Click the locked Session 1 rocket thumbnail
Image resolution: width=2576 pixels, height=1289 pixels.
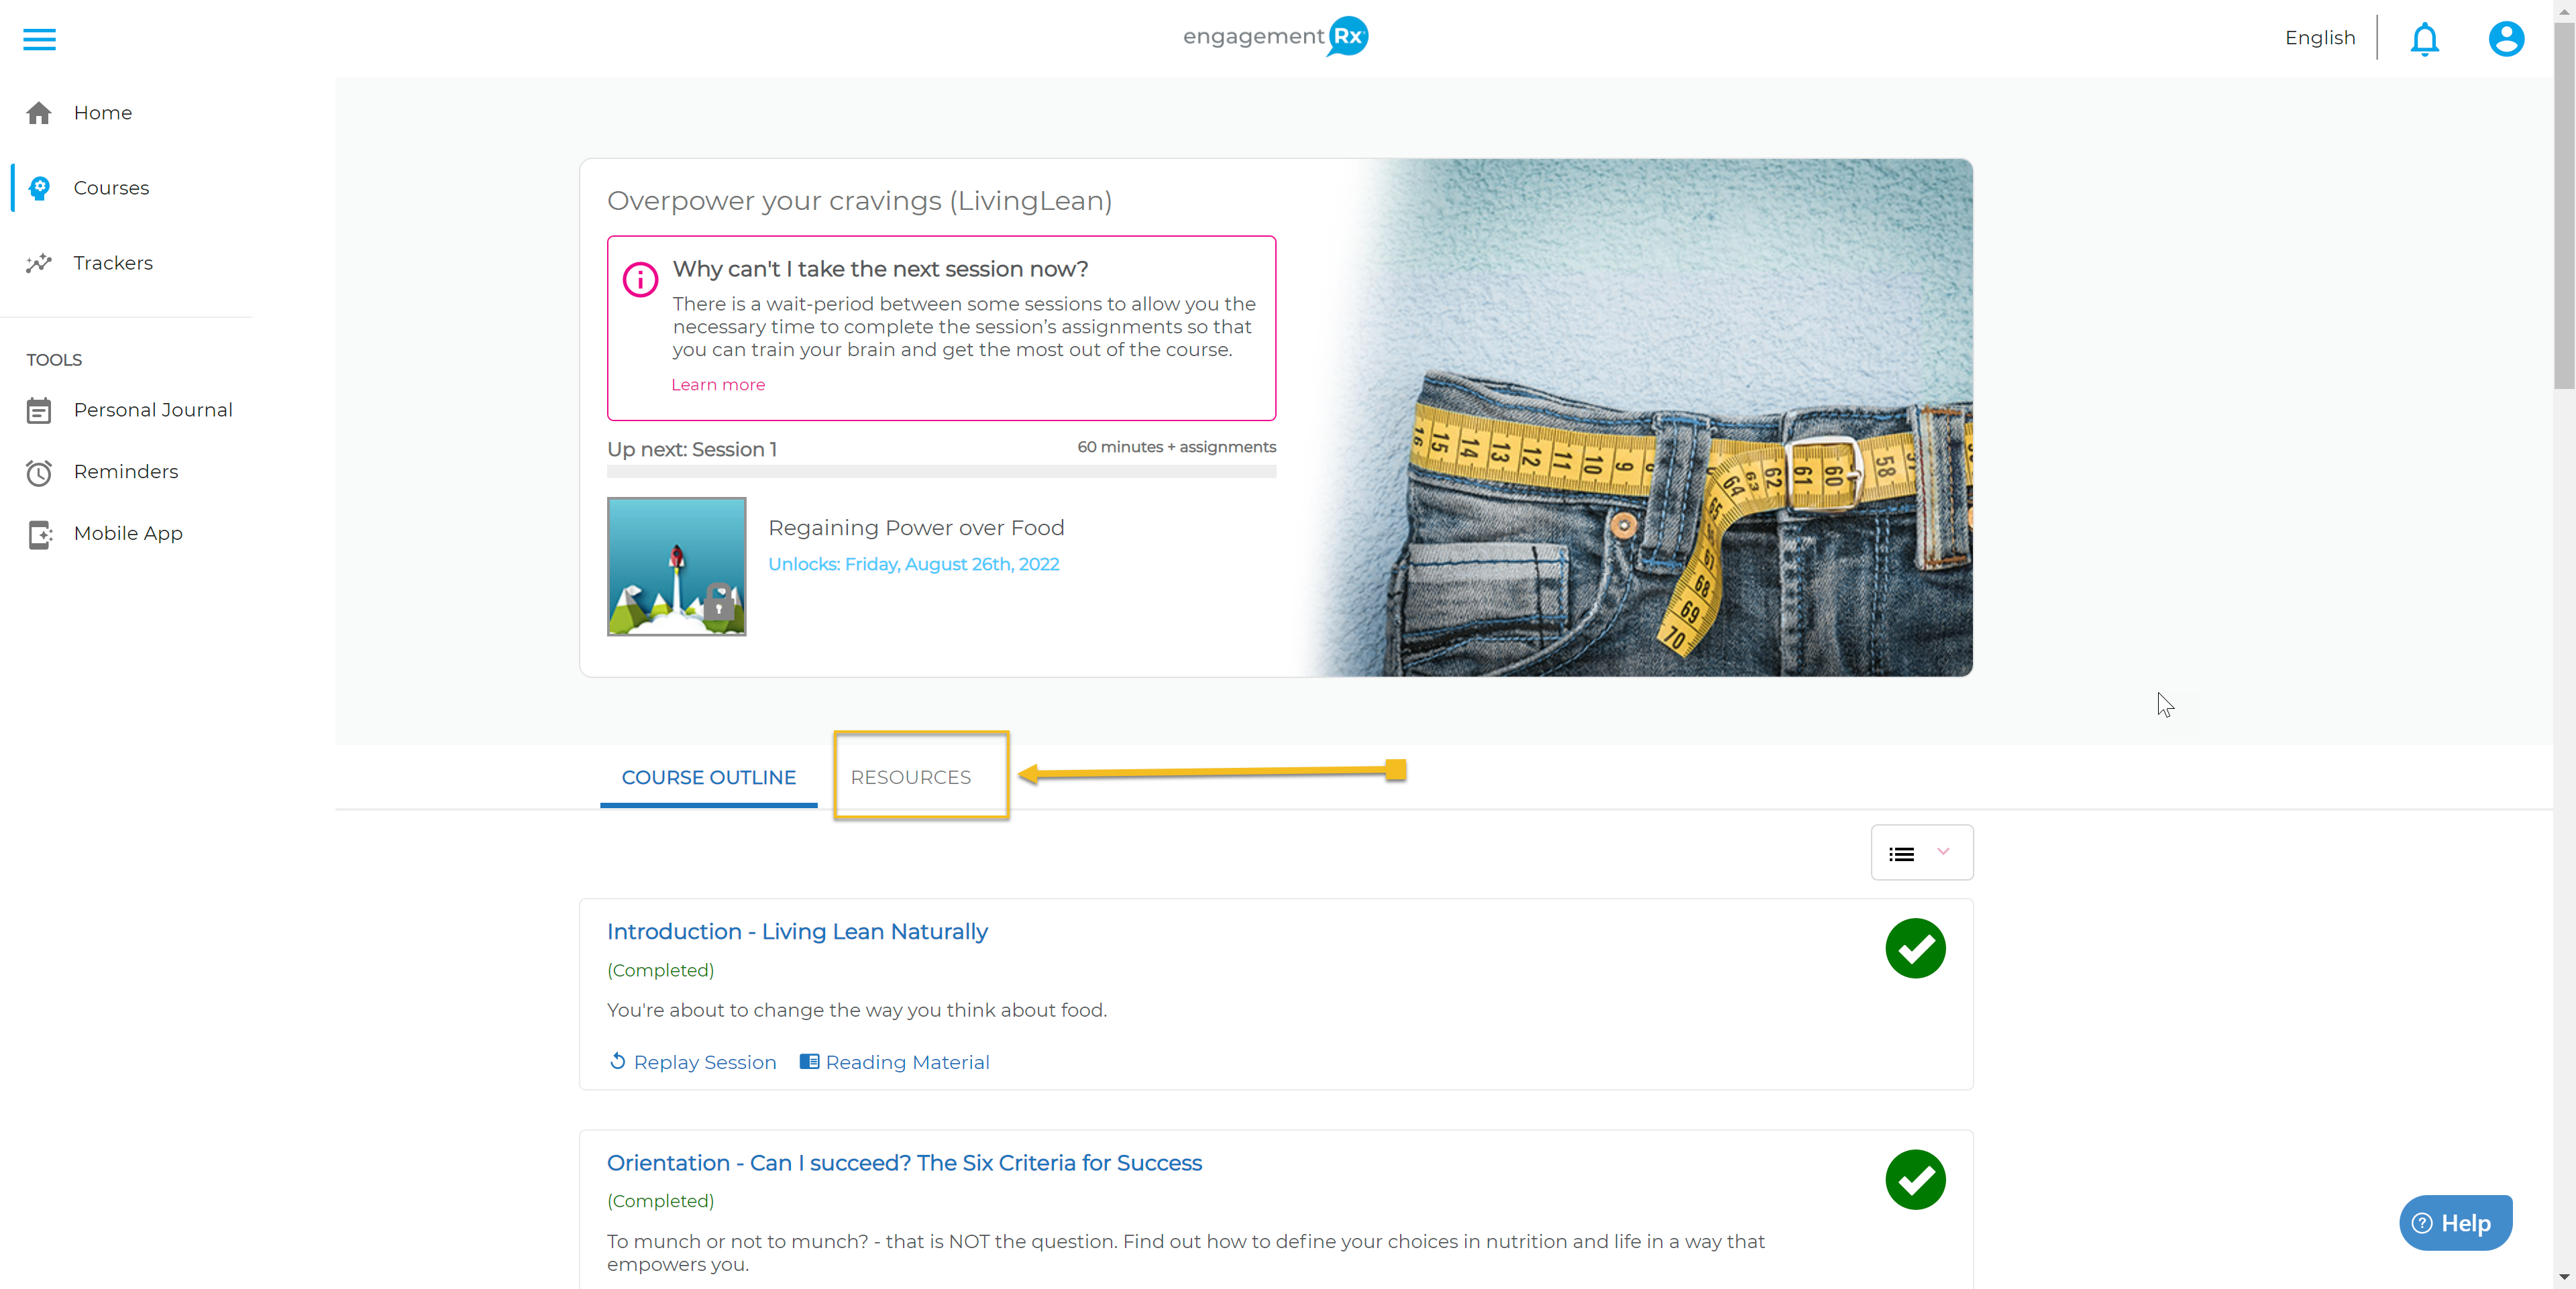click(676, 566)
